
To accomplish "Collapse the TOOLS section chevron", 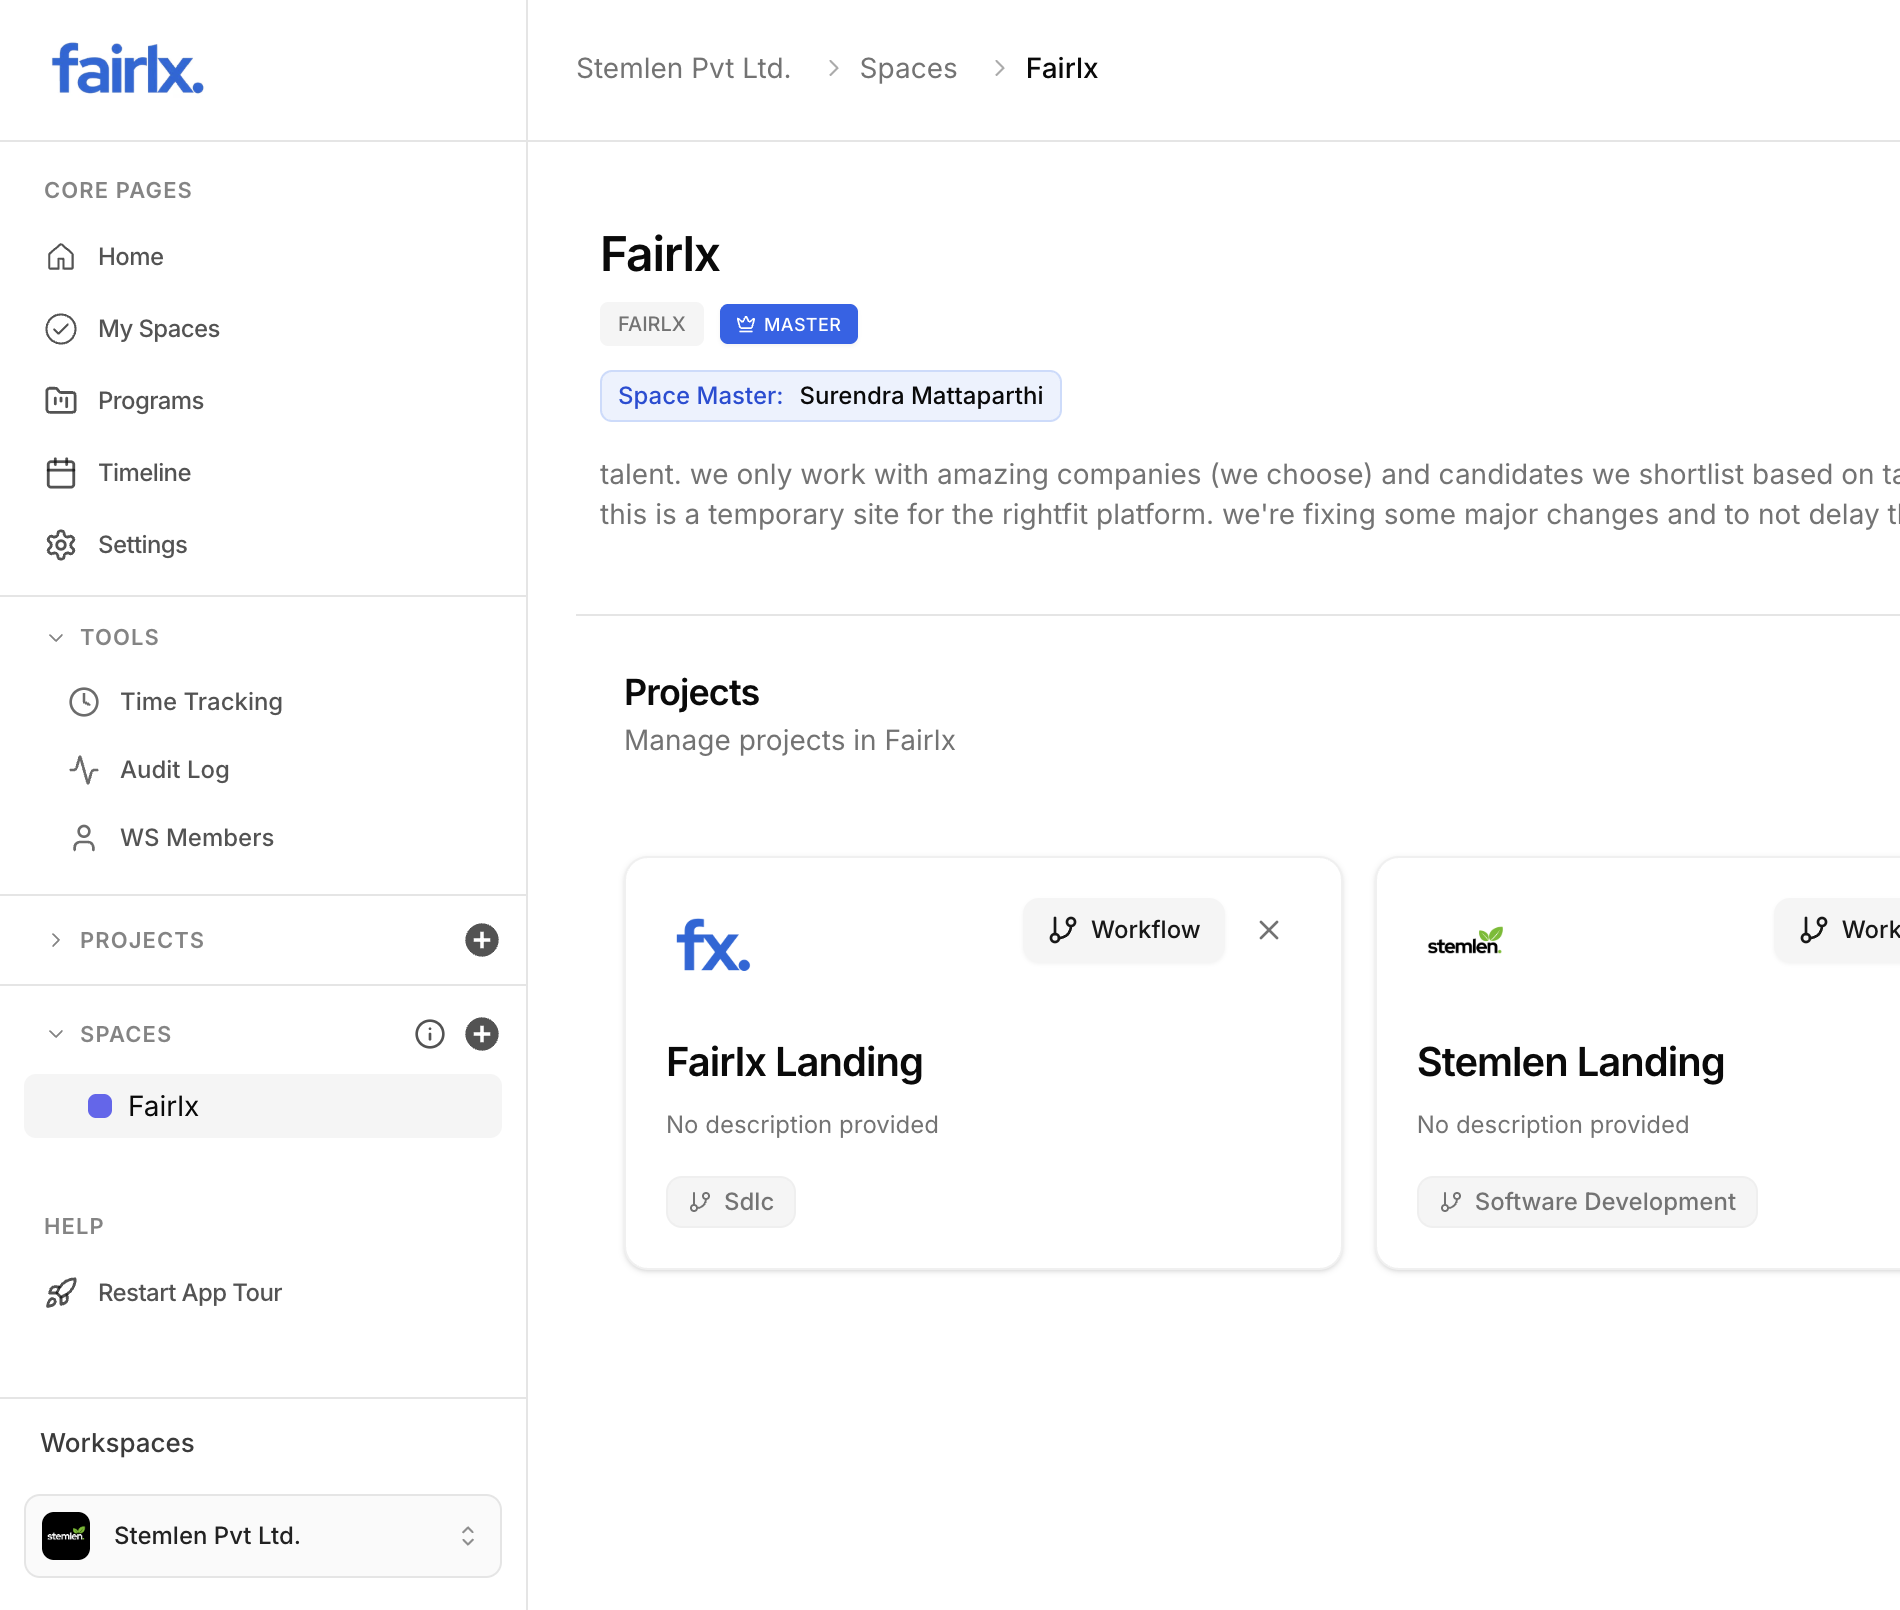I will click(56, 638).
